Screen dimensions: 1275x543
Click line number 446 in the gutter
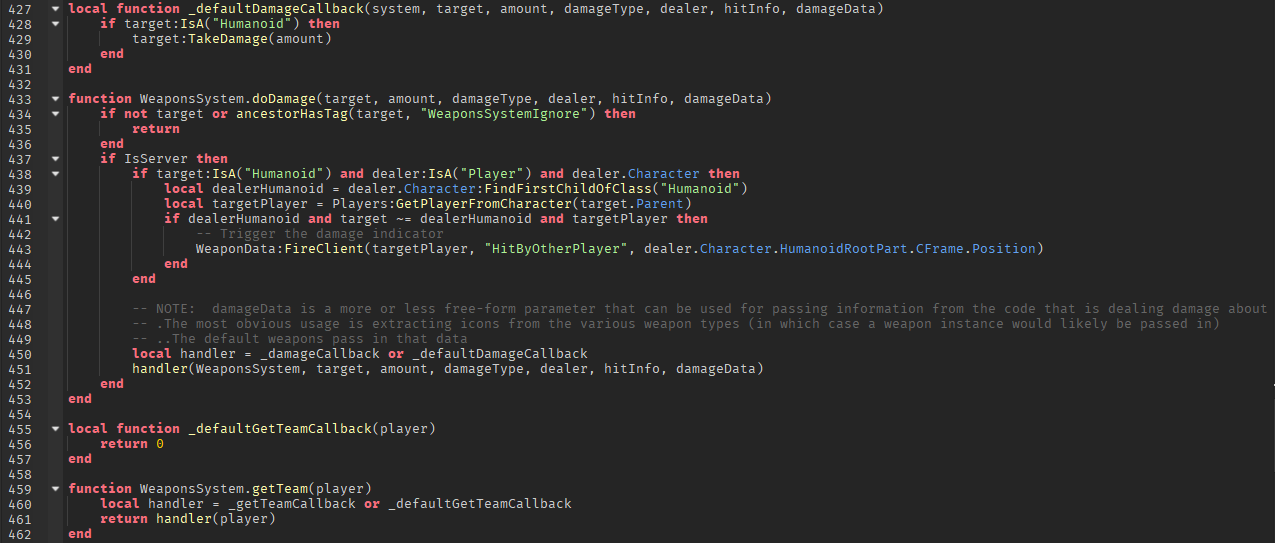(x=21, y=293)
